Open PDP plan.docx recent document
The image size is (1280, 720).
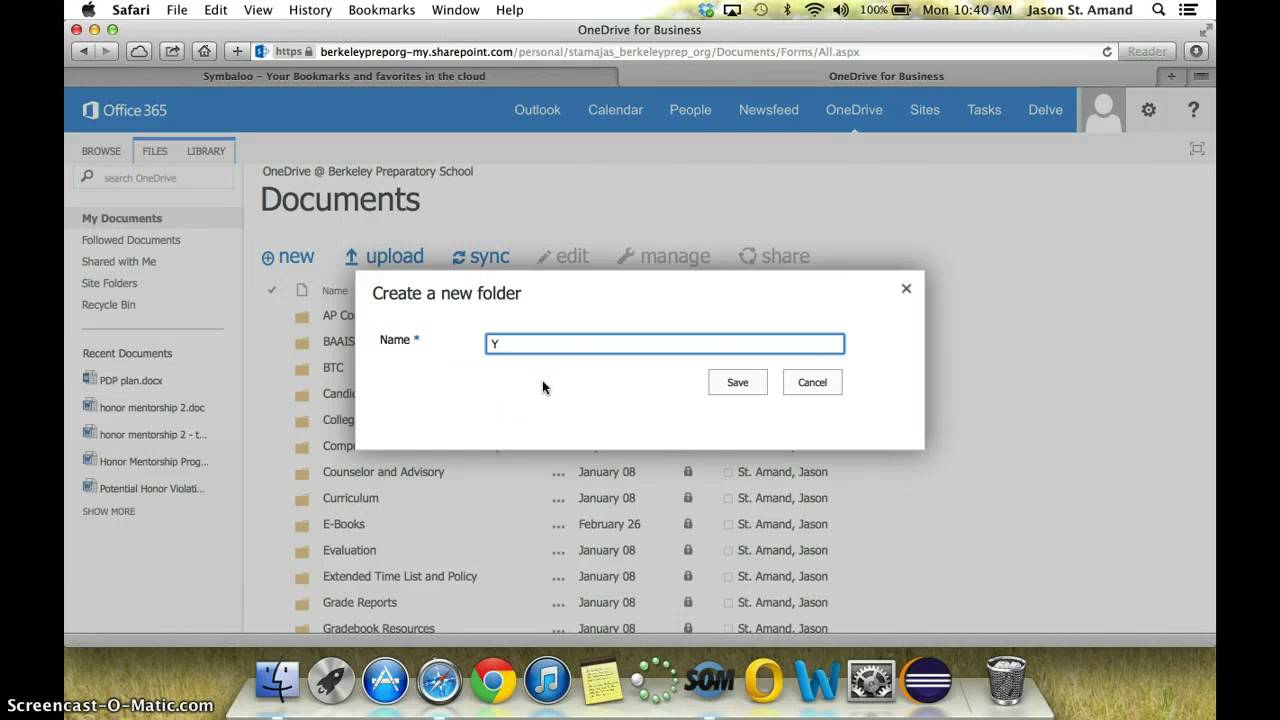[x=131, y=381]
